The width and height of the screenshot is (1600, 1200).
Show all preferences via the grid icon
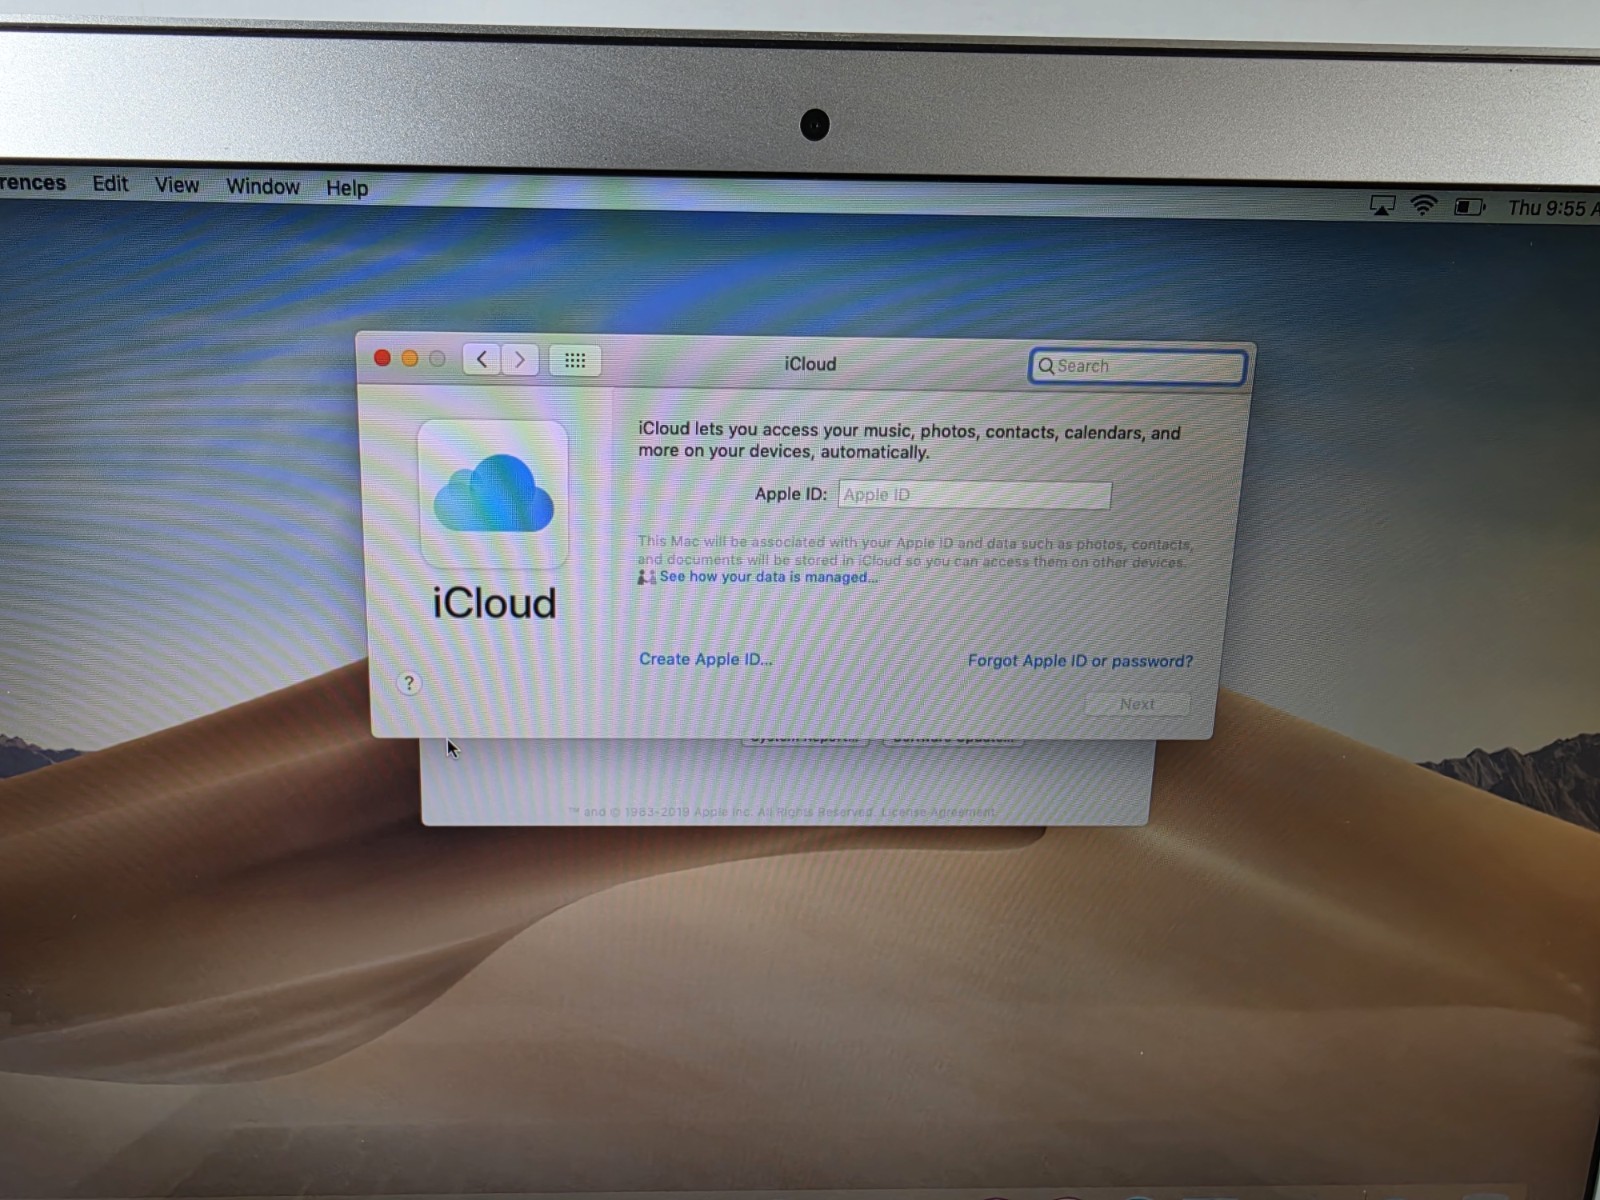[575, 361]
